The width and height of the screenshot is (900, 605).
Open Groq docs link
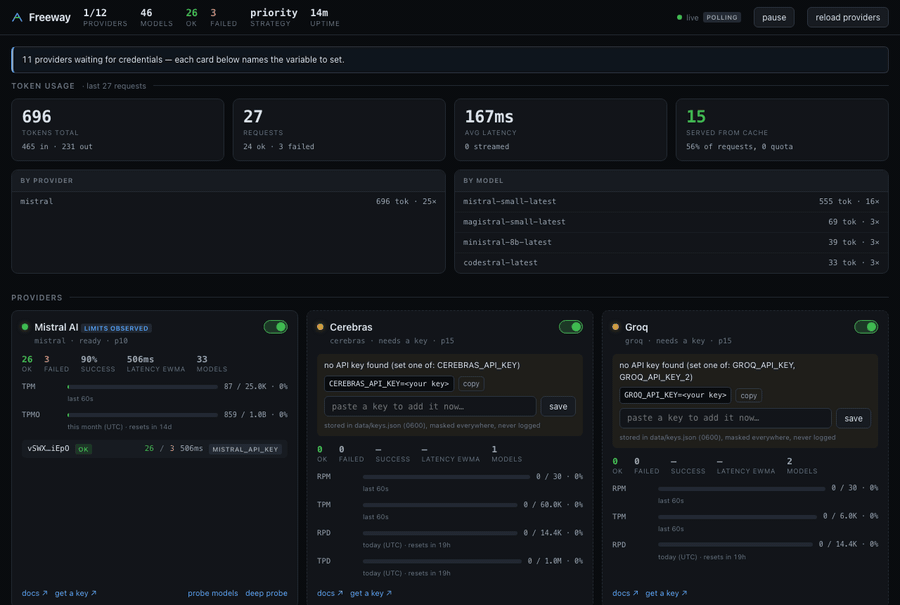coord(625,593)
